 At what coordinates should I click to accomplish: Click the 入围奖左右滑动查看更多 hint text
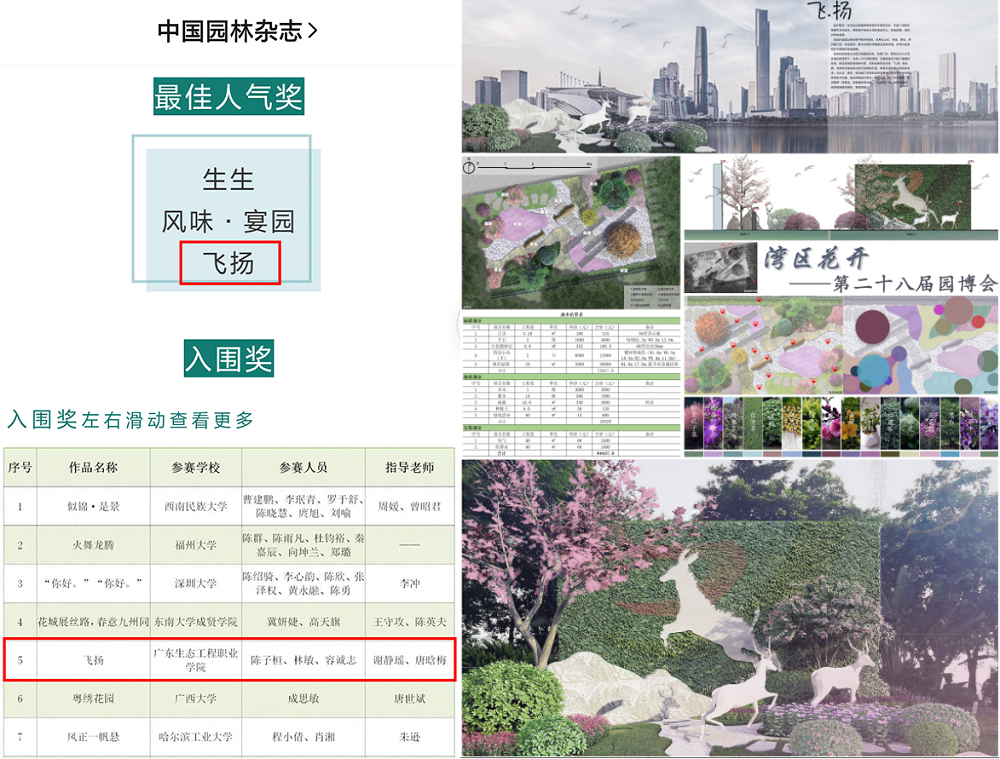tap(131, 420)
